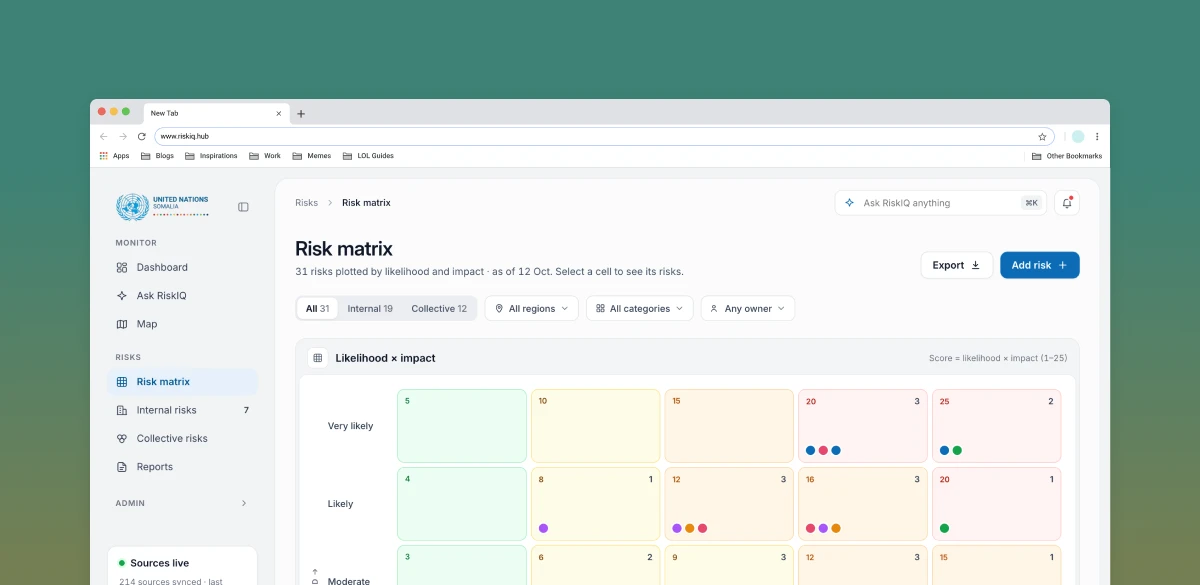The image size is (1200, 585).
Task: Collapse the sidebar panel icon
Action: [x=243, y=207]
